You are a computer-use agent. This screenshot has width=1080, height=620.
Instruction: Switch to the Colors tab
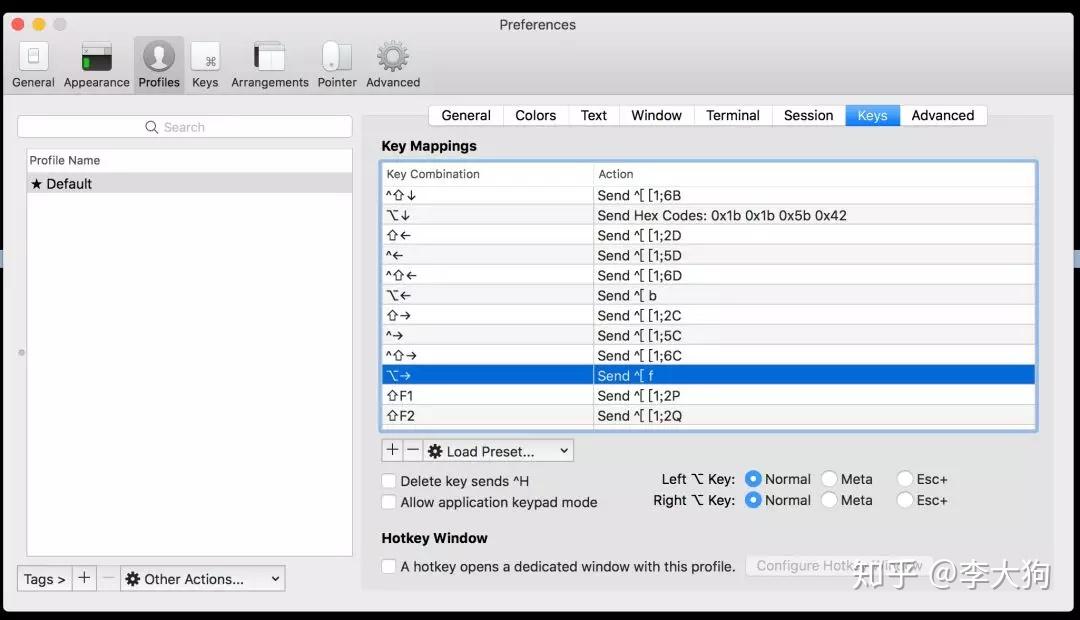point(536,115)
